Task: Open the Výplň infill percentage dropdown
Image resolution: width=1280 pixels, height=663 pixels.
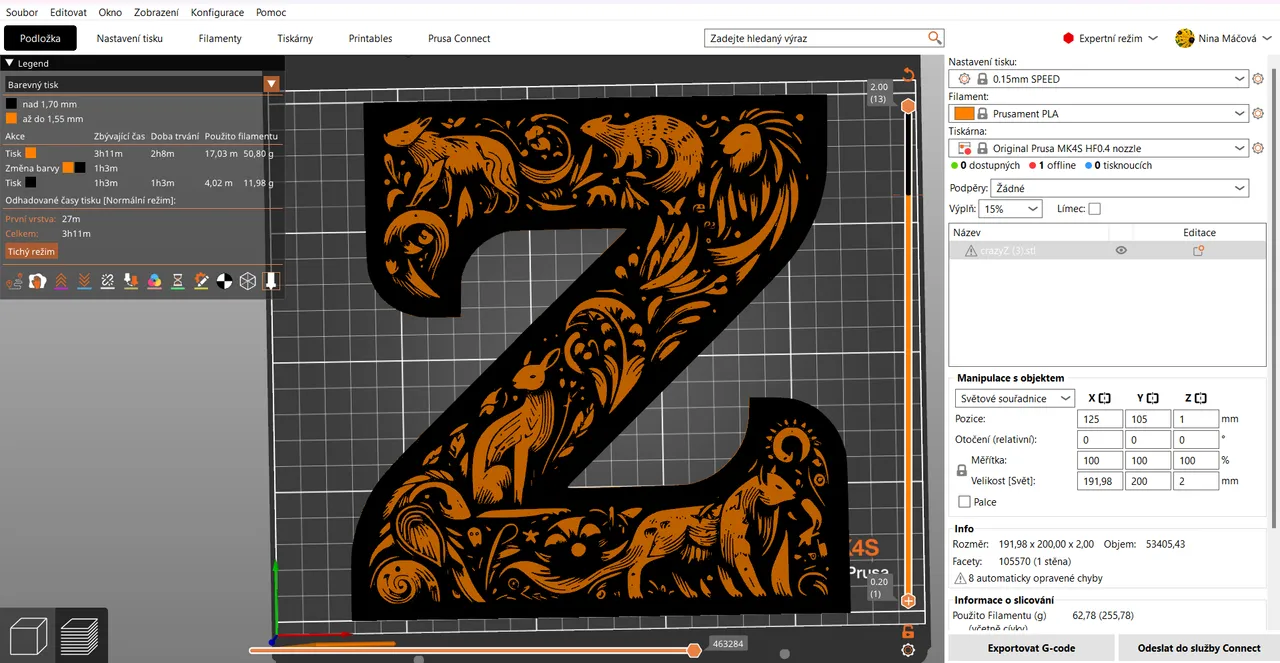Action: 1032,209
